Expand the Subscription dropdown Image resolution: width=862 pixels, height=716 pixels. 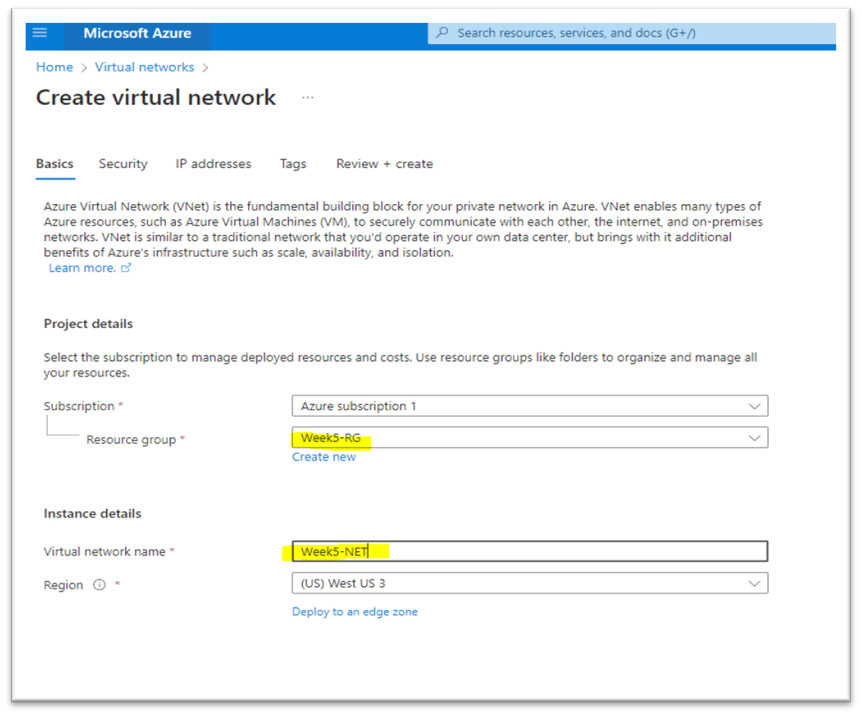coord(530,406)
